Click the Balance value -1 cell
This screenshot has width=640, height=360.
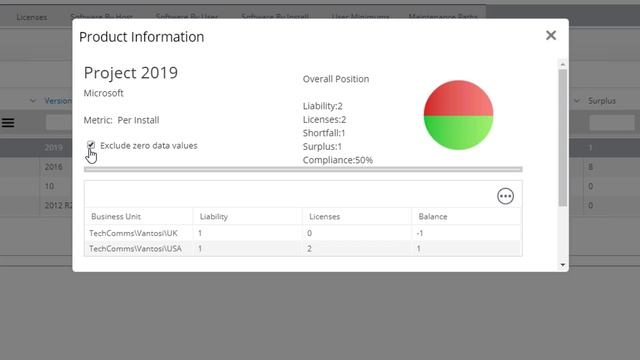pyautogui.click(x=420, y=233)
